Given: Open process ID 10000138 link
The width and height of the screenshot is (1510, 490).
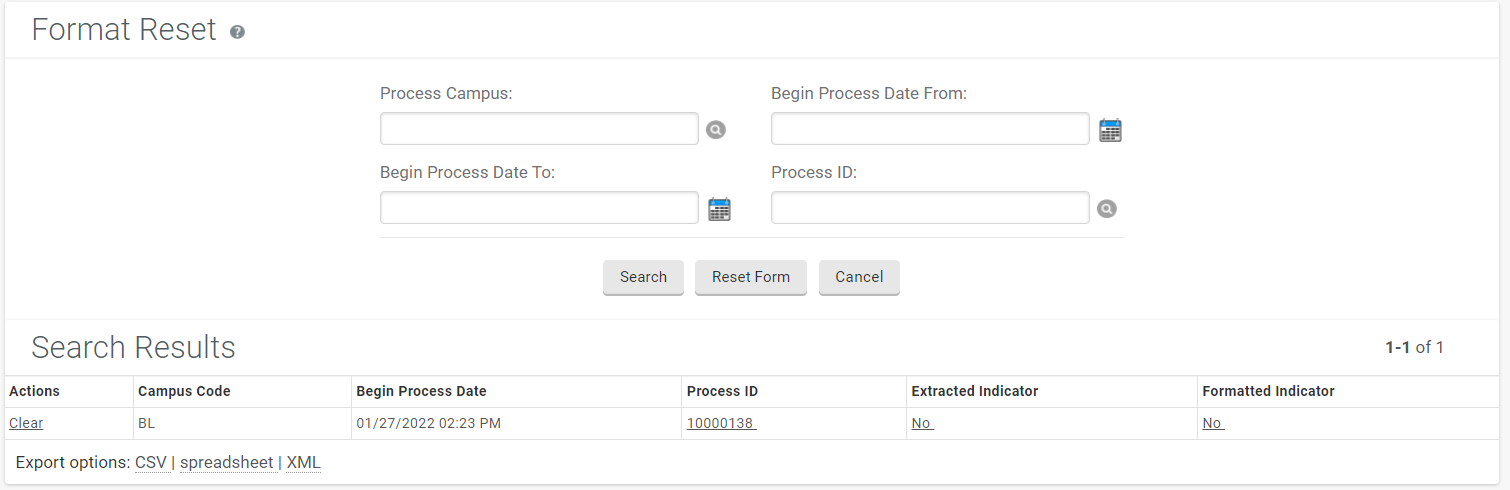Looking at the screenshot, I should (720, 423).
